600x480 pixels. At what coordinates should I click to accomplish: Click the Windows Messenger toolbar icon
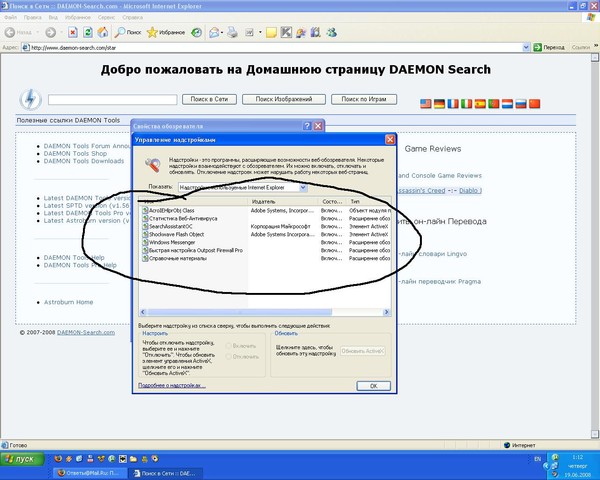pos(331,33)
